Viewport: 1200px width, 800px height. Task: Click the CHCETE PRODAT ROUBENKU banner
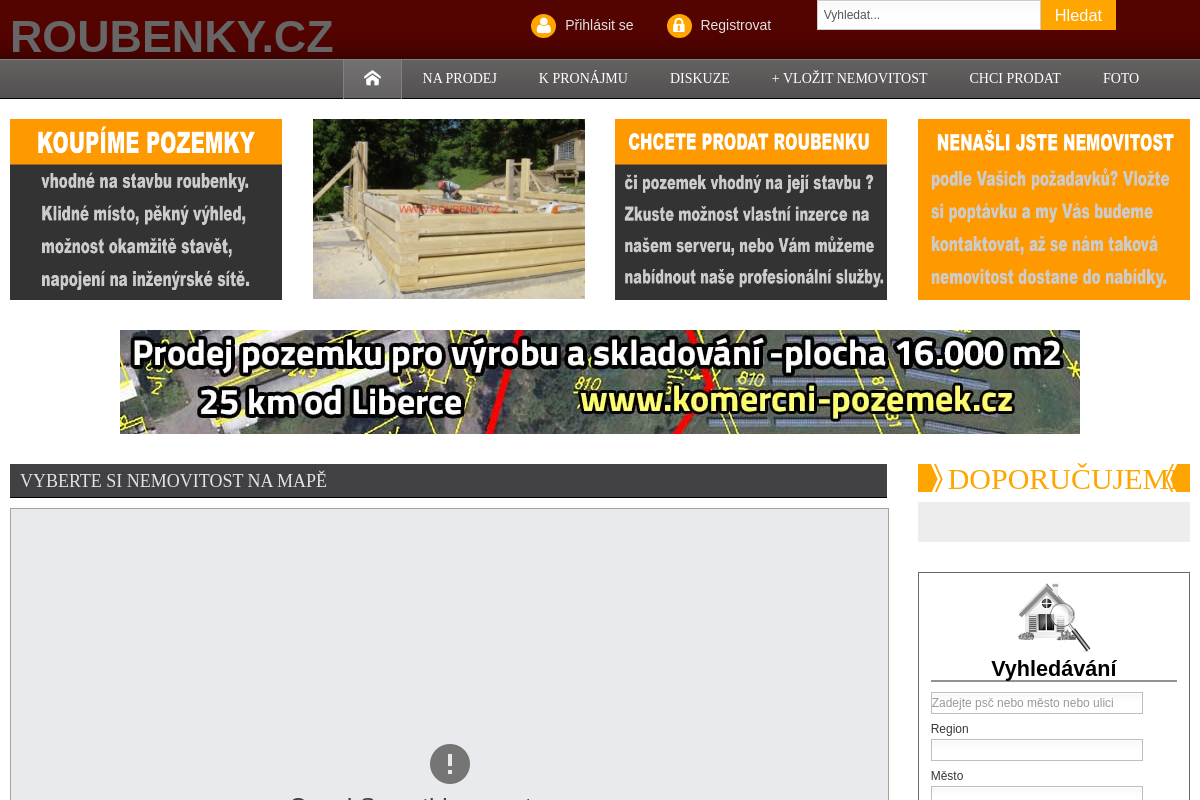click(751, 209)
